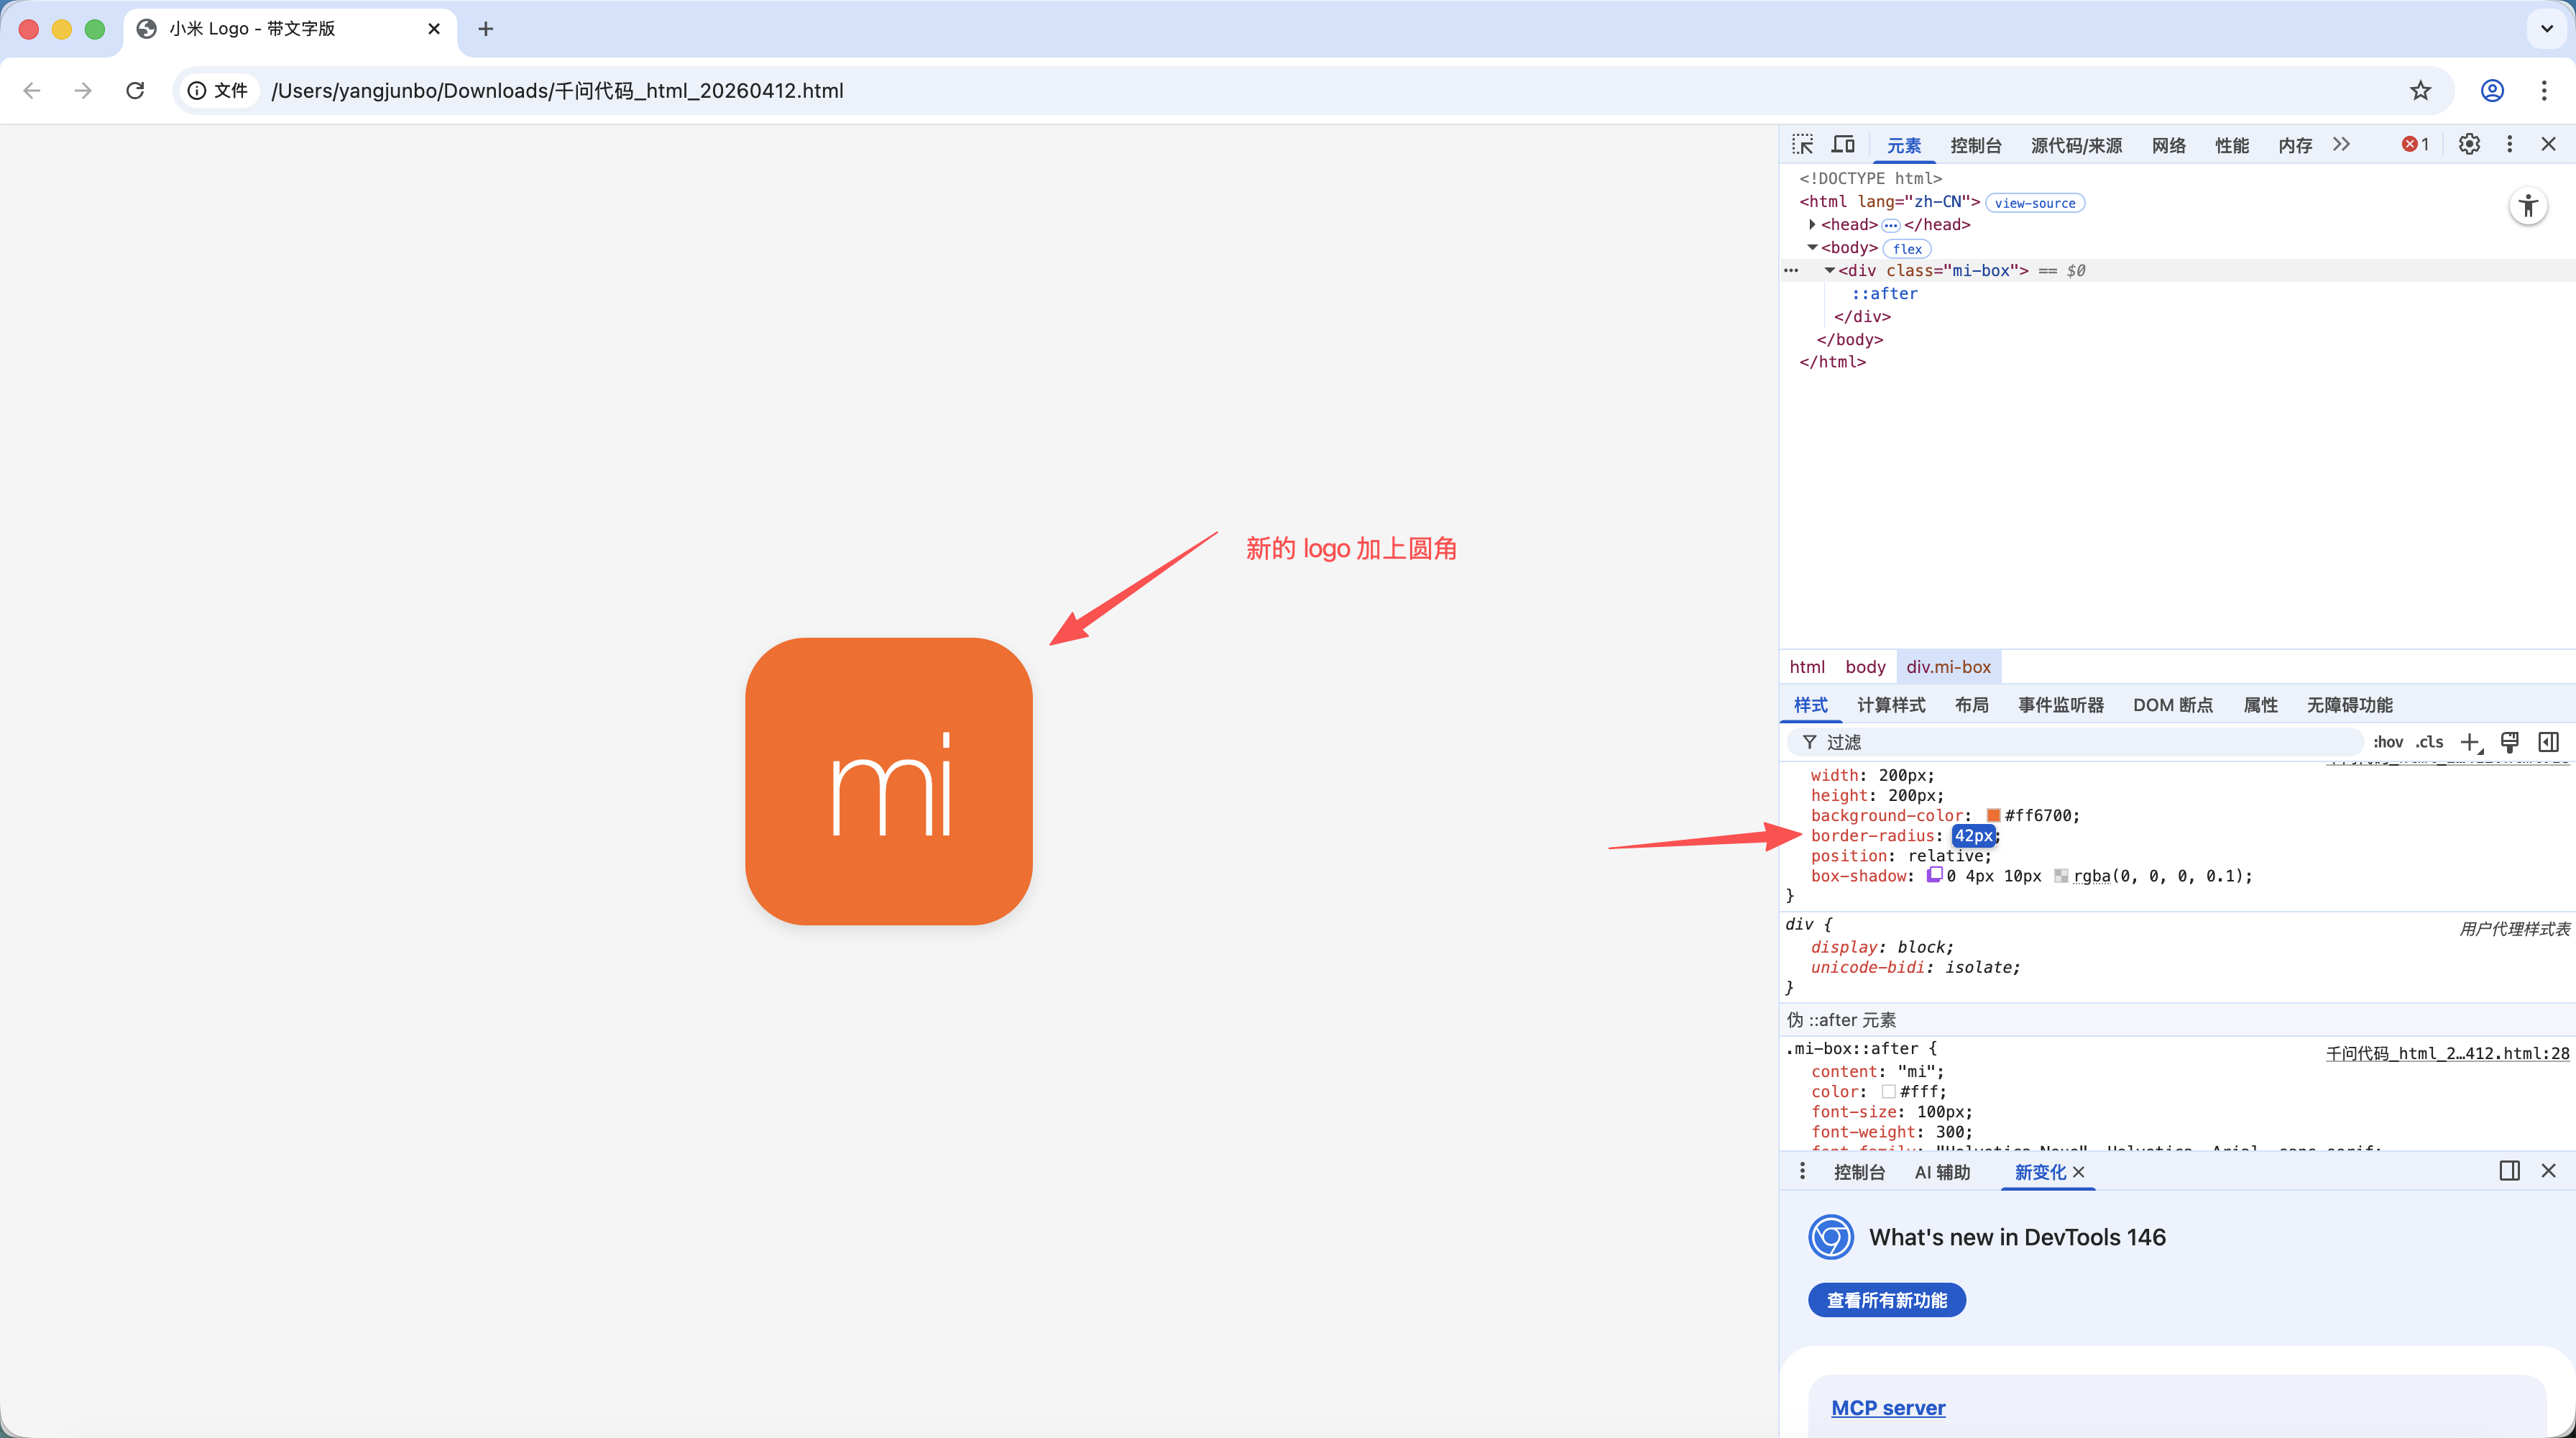Bookmark this page with star icon
This screenshot has height=1438, width=2576.
[2420, 91]
